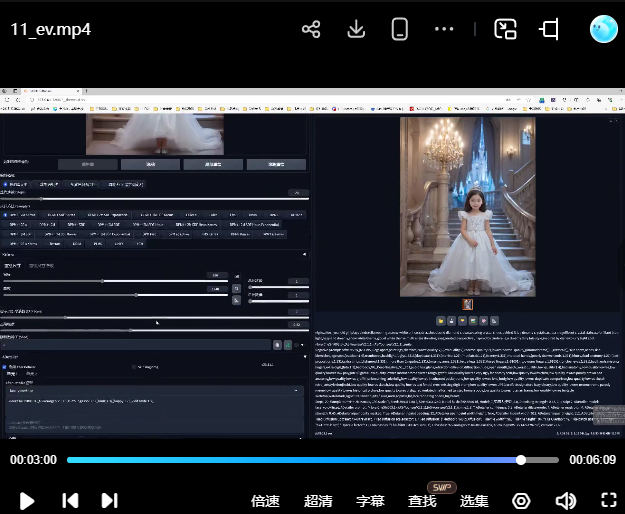Switch to picture-in-picture mini window
This screenshot has width=625, height=514.
505,29
